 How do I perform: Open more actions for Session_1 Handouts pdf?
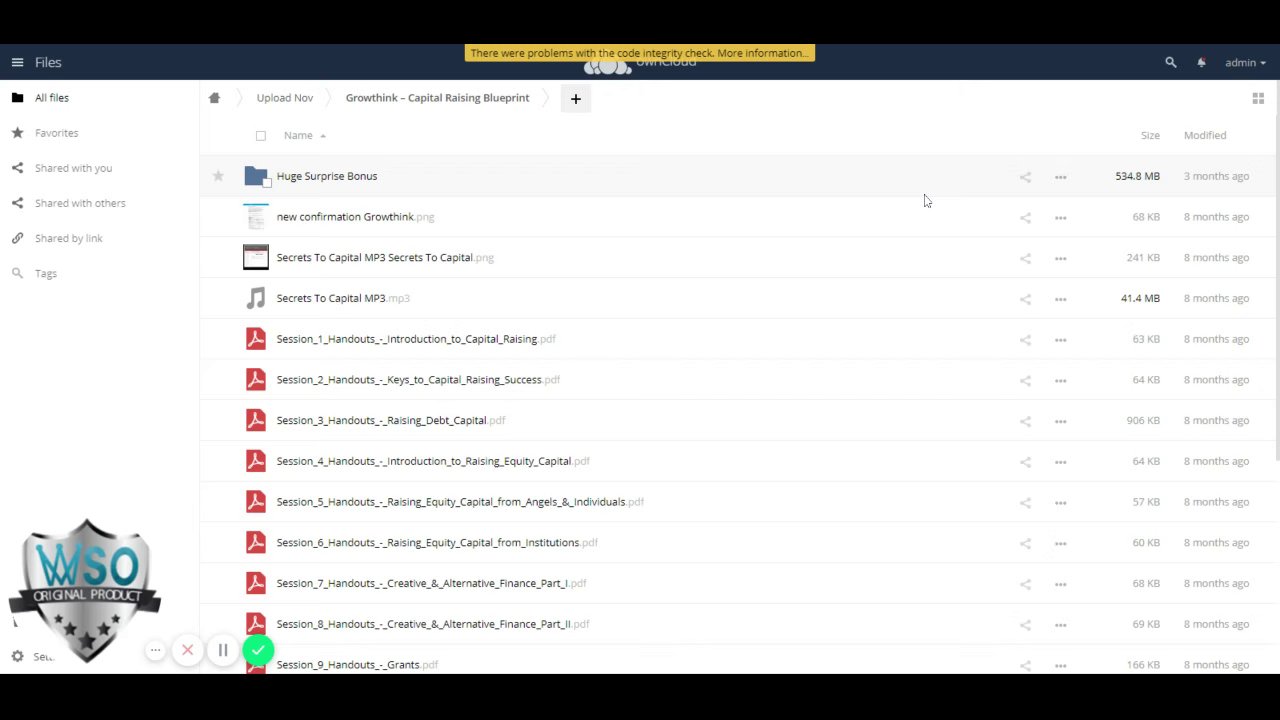tap(1060, 340)
